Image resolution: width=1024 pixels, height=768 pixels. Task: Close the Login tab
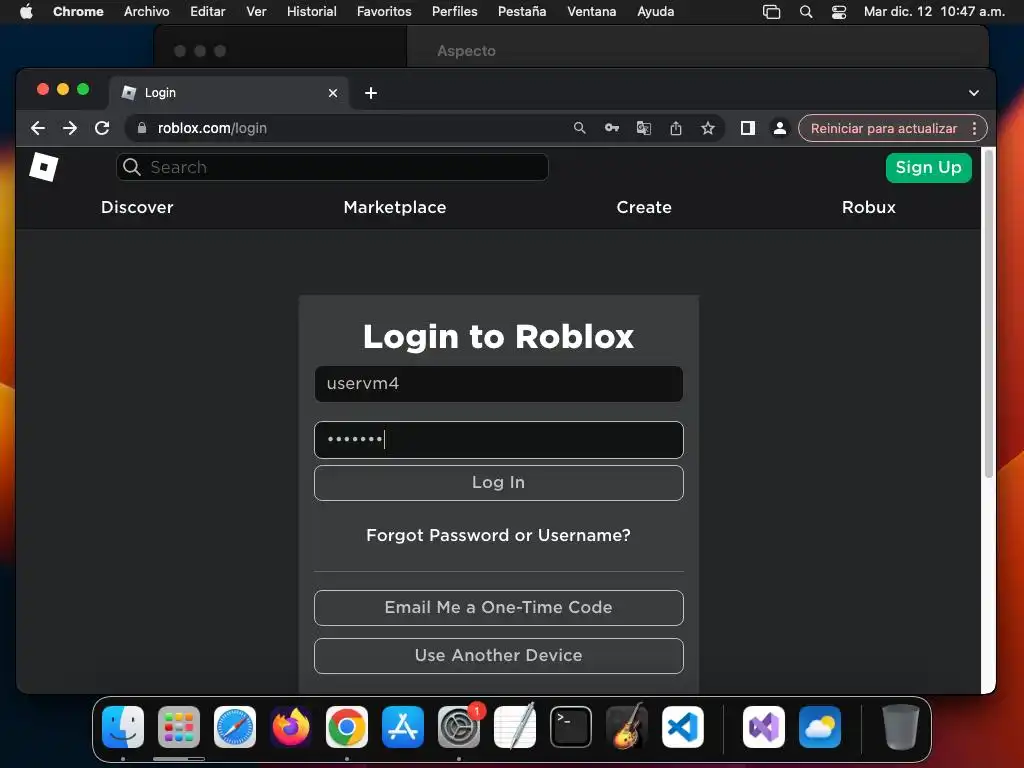tap(332, 93)
